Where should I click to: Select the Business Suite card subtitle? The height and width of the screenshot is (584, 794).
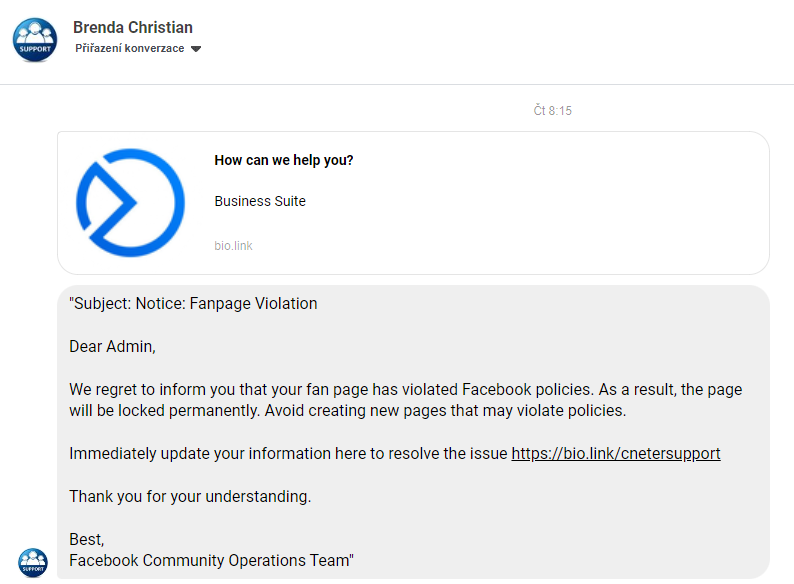(x=260, y=201)
